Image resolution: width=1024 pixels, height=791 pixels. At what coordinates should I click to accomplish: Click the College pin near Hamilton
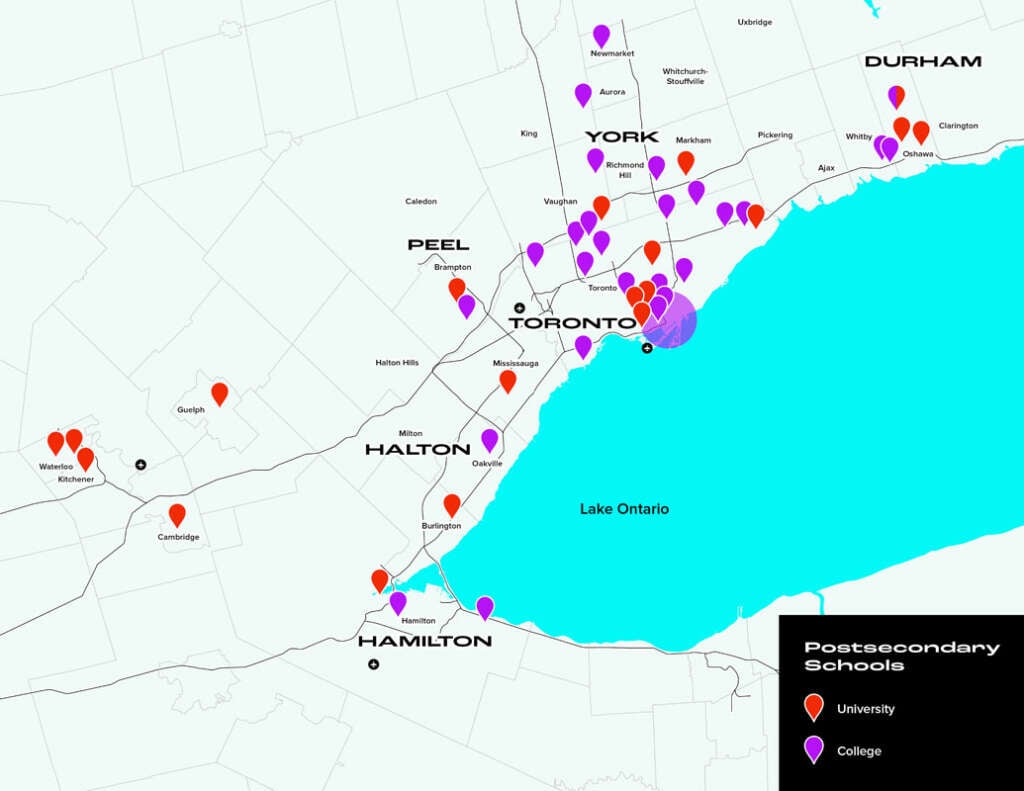coord(400,601)
